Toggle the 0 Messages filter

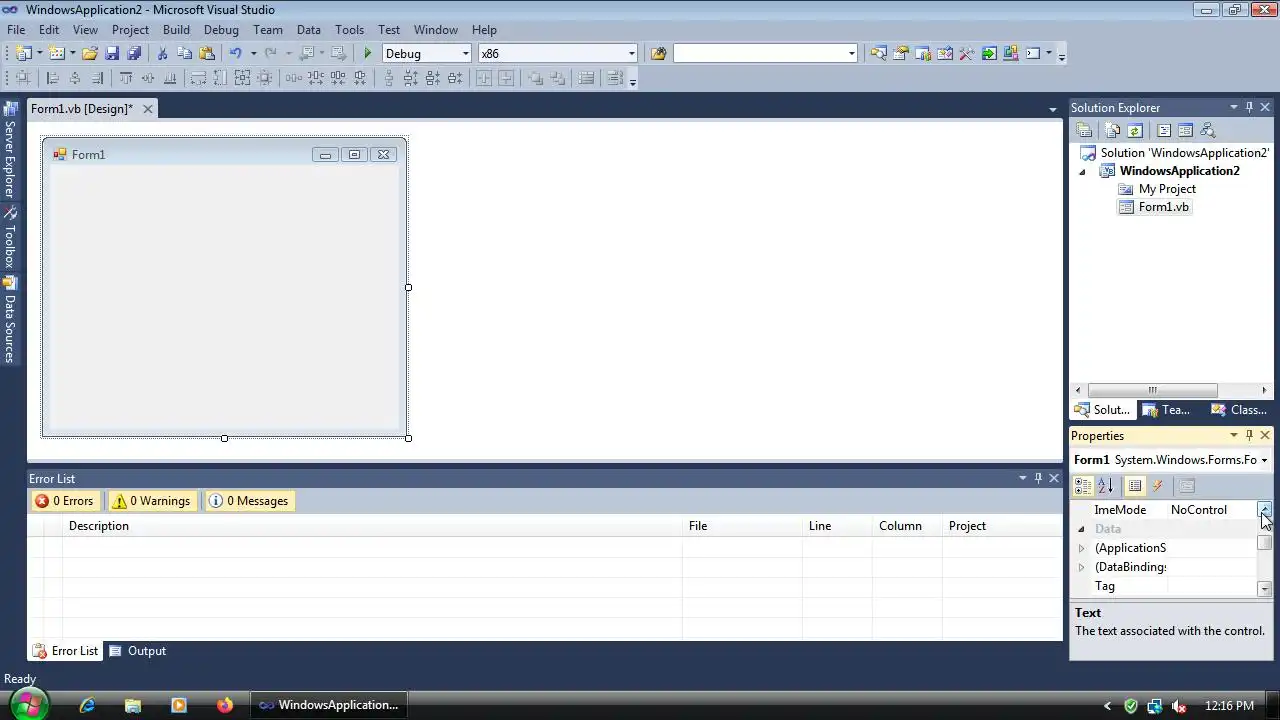pos(248,501)
